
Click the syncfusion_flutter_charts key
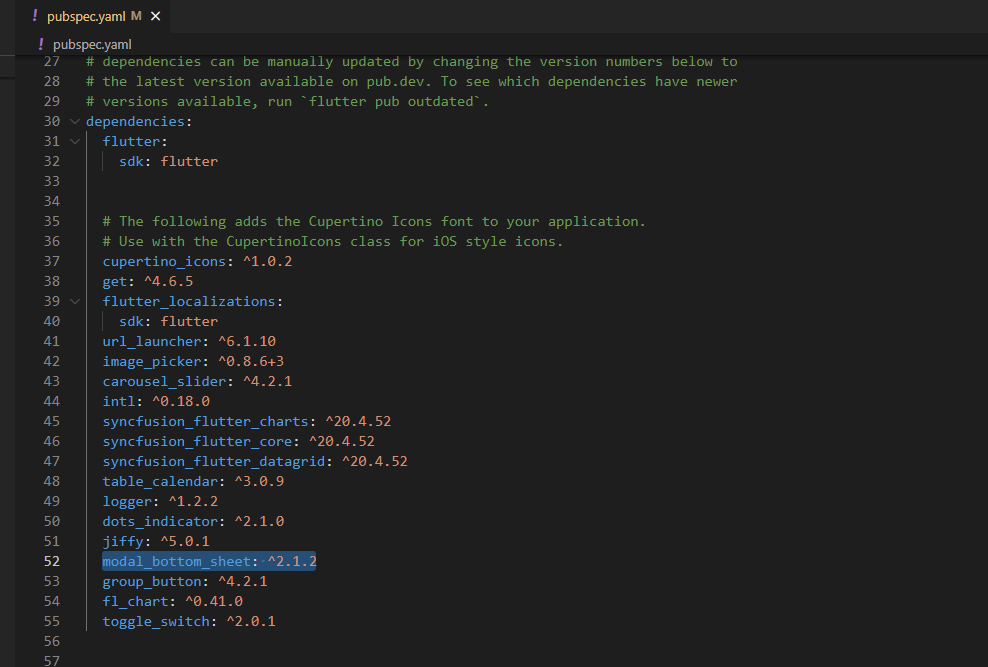pos(205,421)
